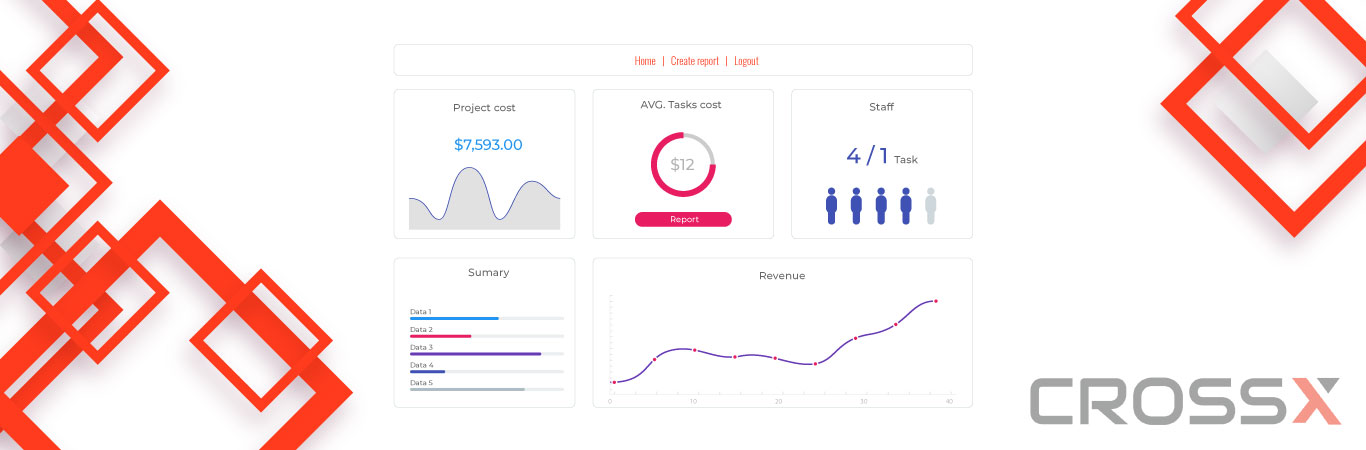Click the Revenue x-axis label 40
This screenshot has width=1366, height=450.
point(949,402)
